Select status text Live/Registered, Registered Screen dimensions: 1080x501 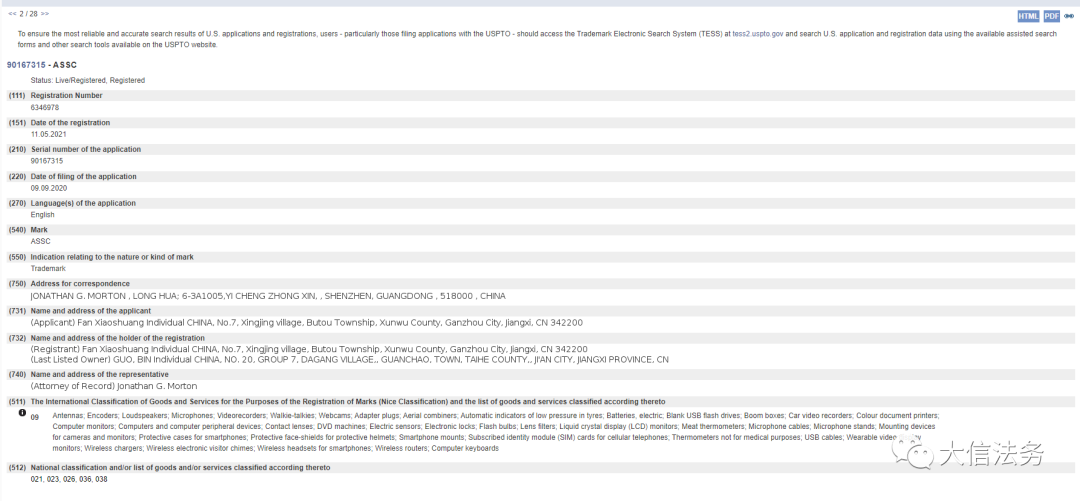click(x=87, y=81)
